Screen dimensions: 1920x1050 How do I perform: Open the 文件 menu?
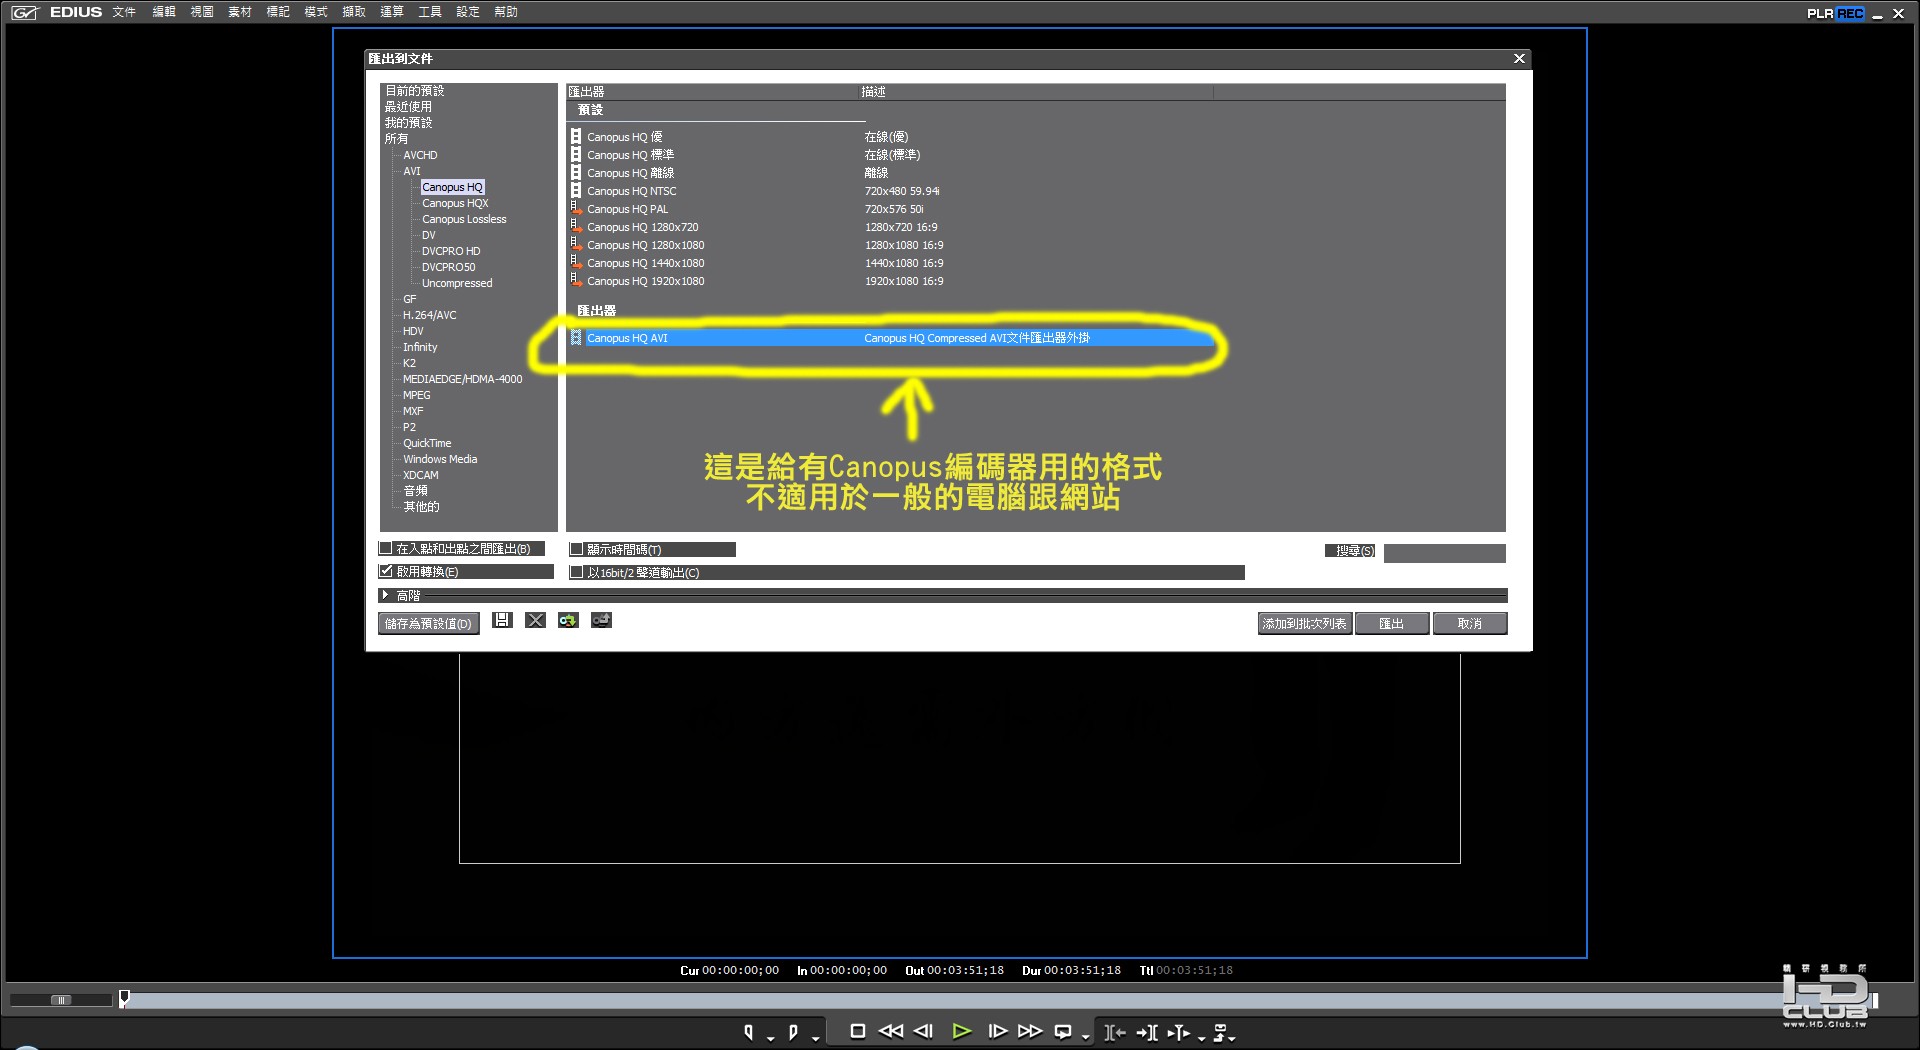point(124,12)
